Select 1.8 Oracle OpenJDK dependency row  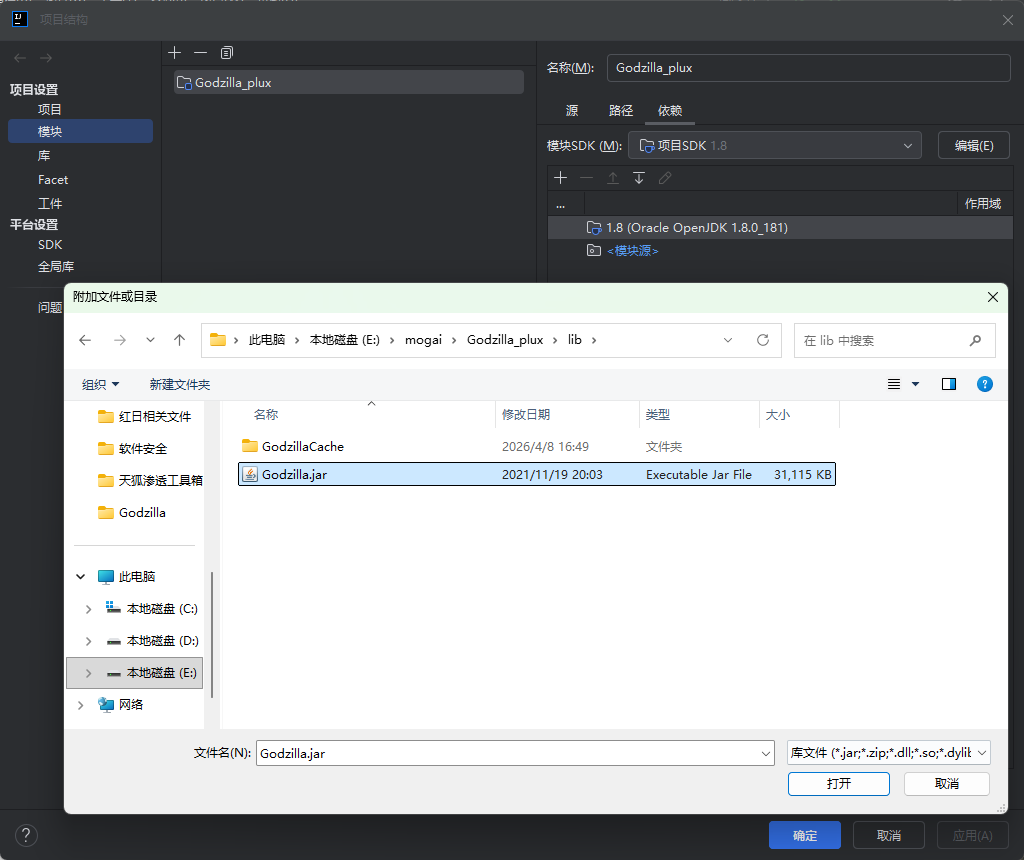click(x=780, y=228)
